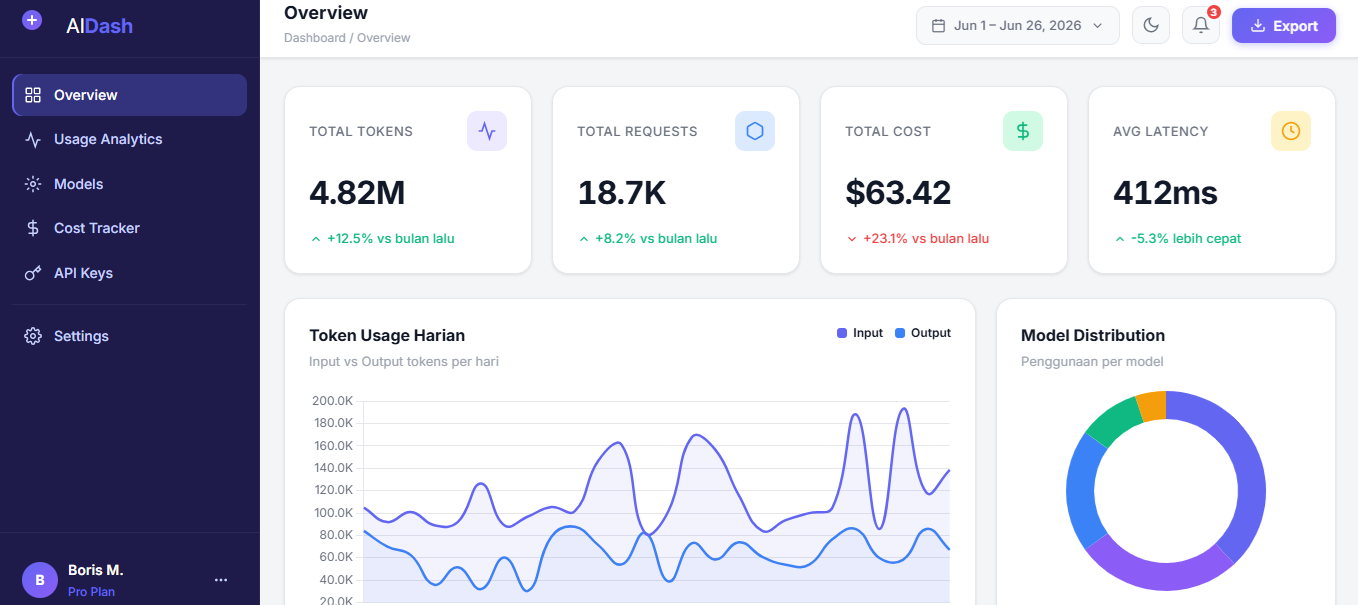Image resolution: width=1358 pixels, height=605 pixels.
Task: Click the date range chevron arrow
Action: [x=1098, y=26]
